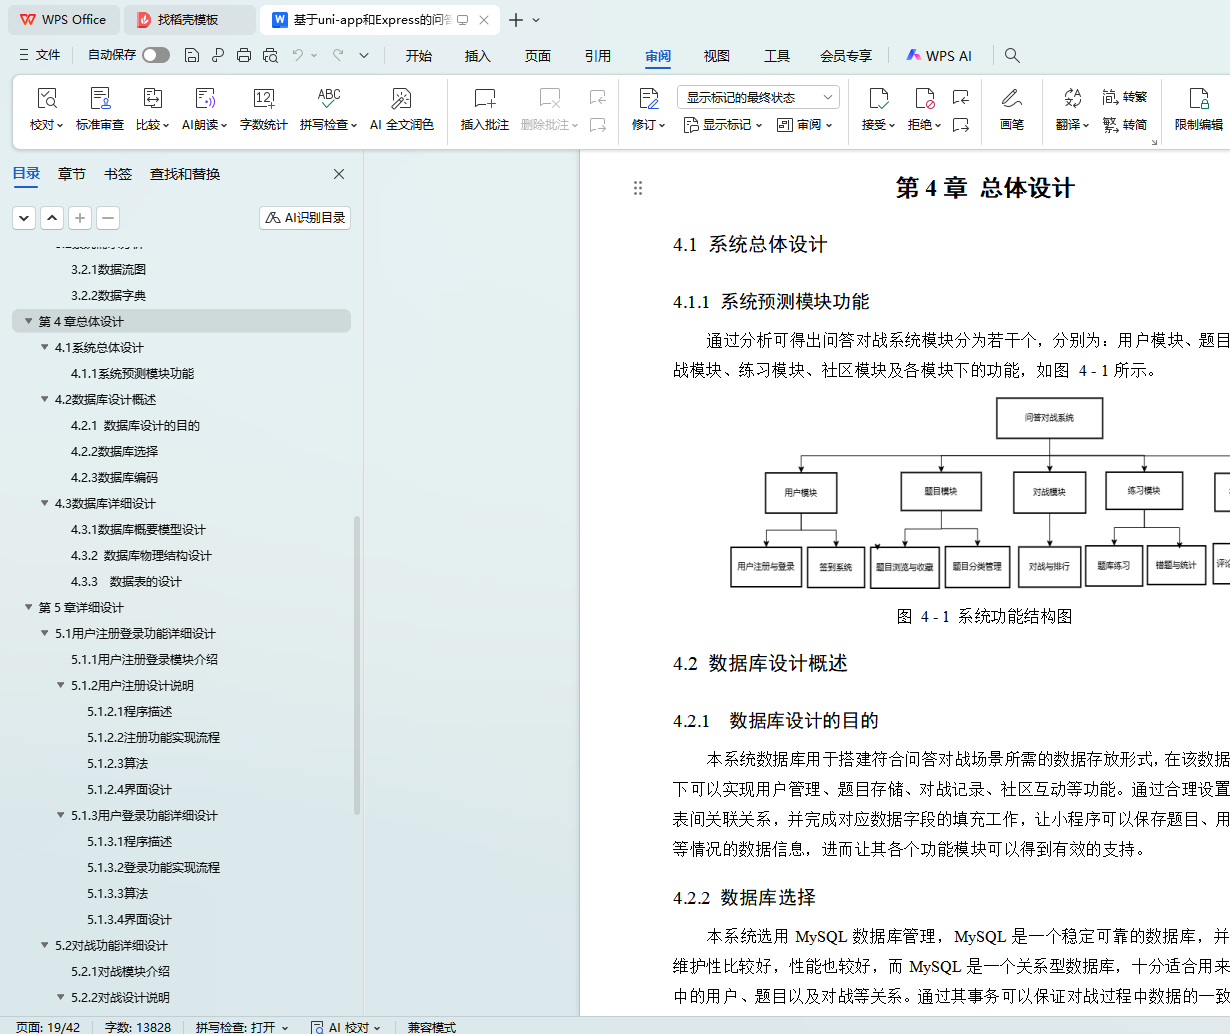
Task: Click the AI 全文润色 icon
Action: pyautogui.click(x=401, y=99)
